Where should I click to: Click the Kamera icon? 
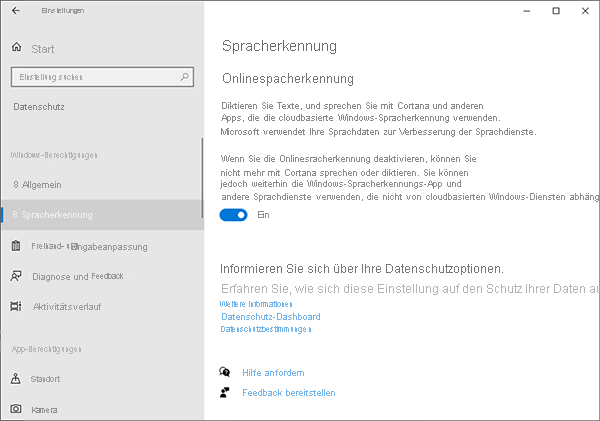(16, 410)
